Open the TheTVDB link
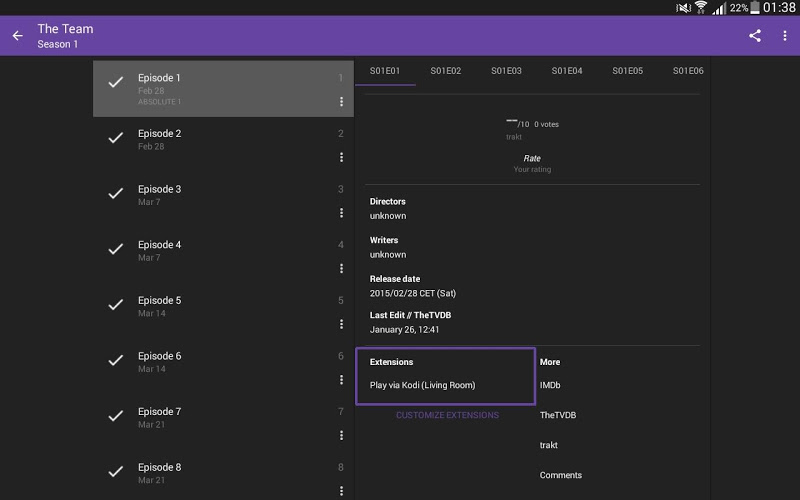Viewport: 800px width, 500px height. click(557, 415)
